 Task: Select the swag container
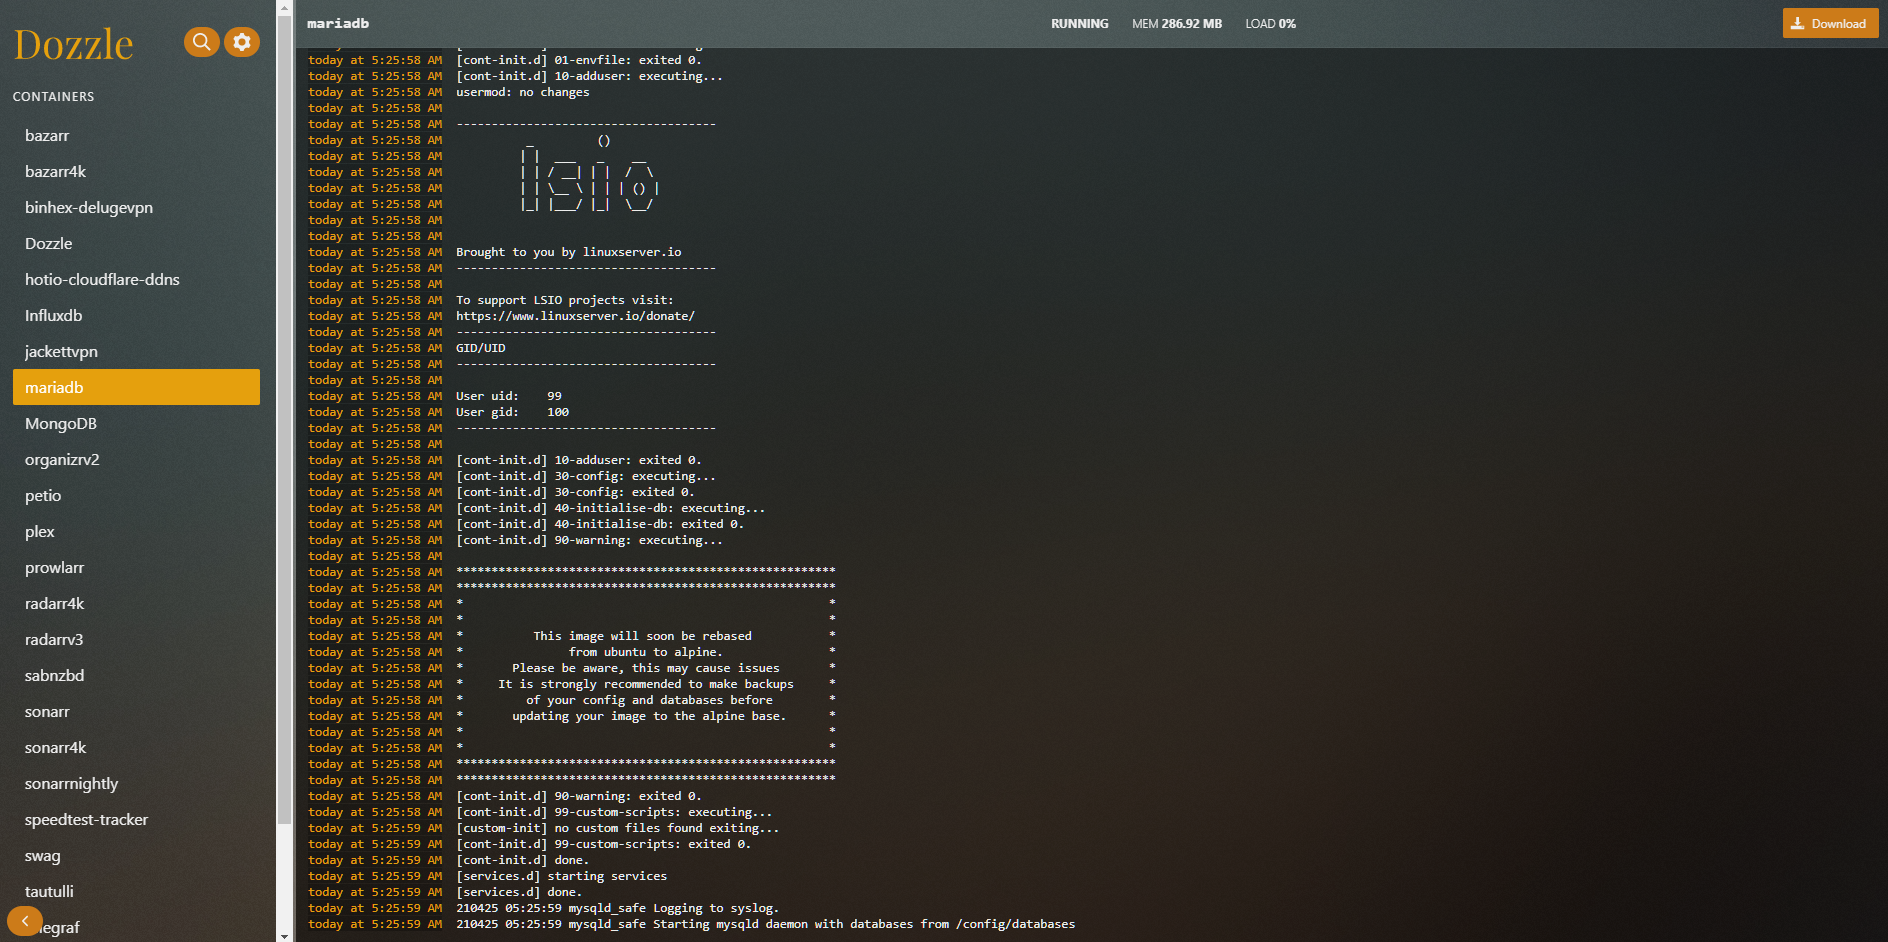click(43, 856)
